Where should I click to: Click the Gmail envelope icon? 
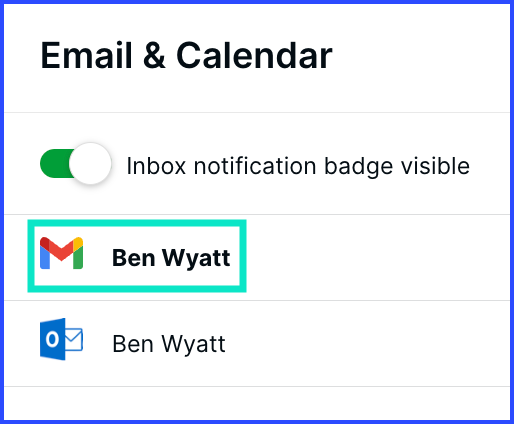(x=61, y=253)
